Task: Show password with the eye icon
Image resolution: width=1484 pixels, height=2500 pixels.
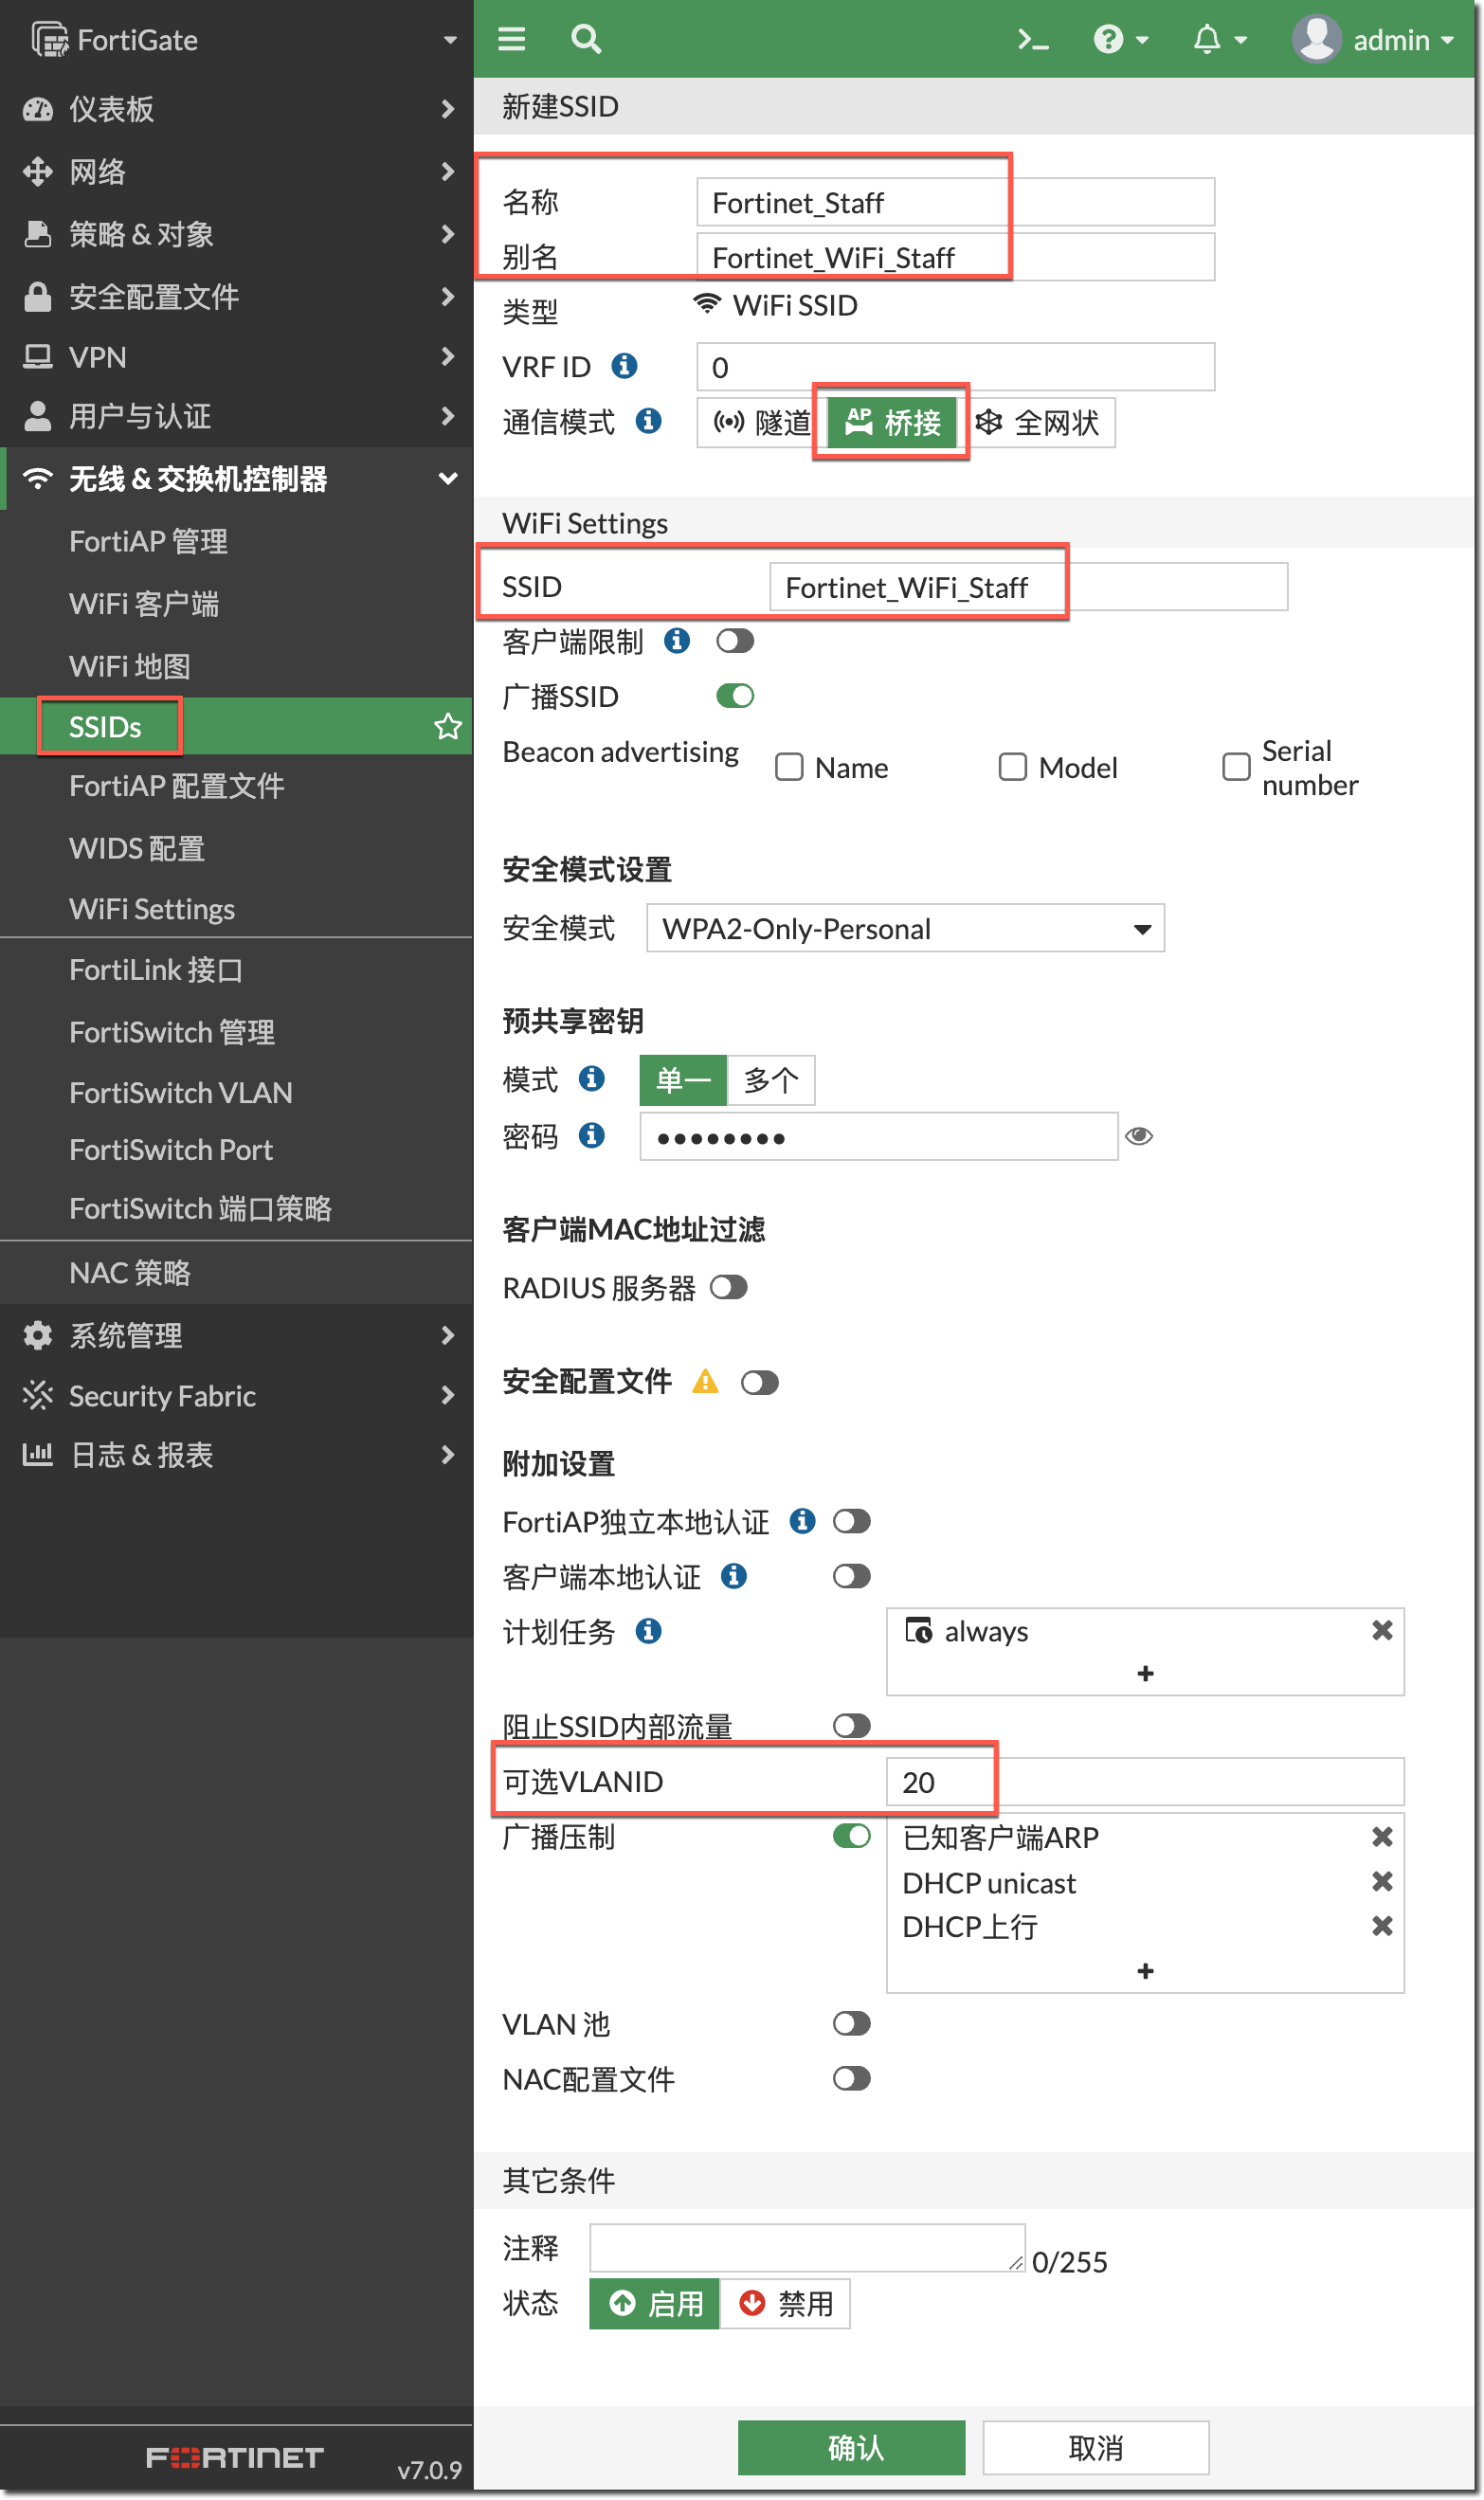Action: [x=1139, y=1136]
